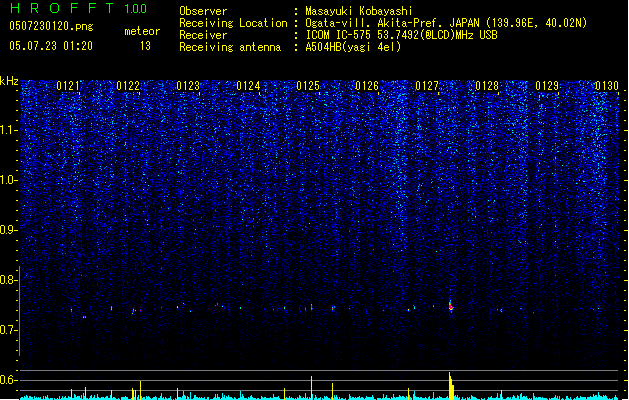This screenshot has height=400, width=629.
Task: Click the 0121 time marker
Action: point(68,86)
